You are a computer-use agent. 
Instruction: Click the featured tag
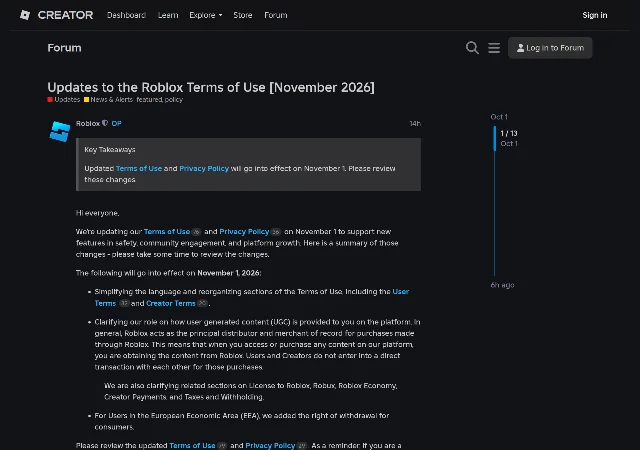pos(149,99)
